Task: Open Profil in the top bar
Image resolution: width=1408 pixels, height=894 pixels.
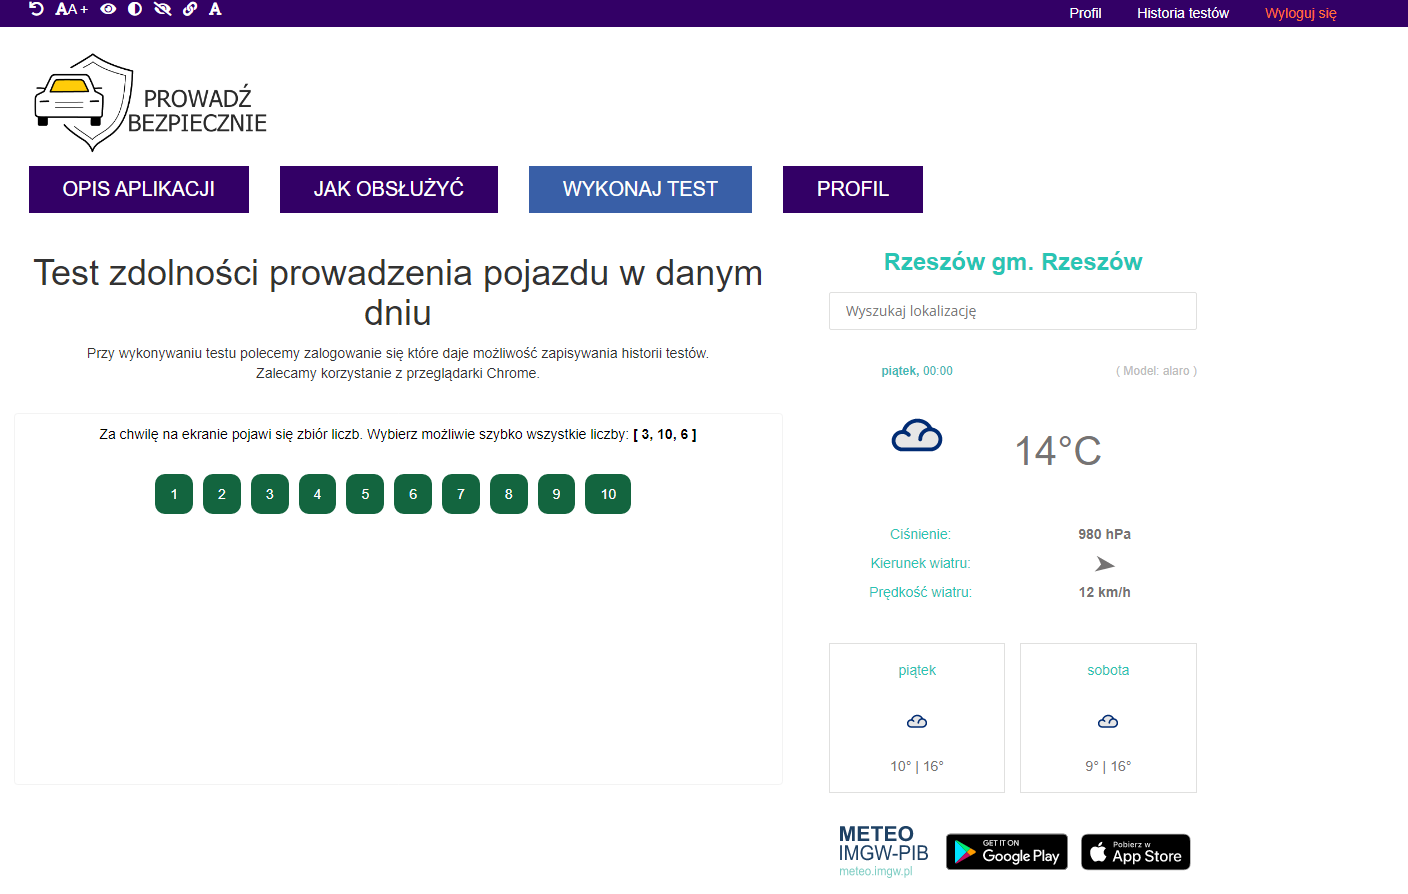Action: [x=1085, y=13]
